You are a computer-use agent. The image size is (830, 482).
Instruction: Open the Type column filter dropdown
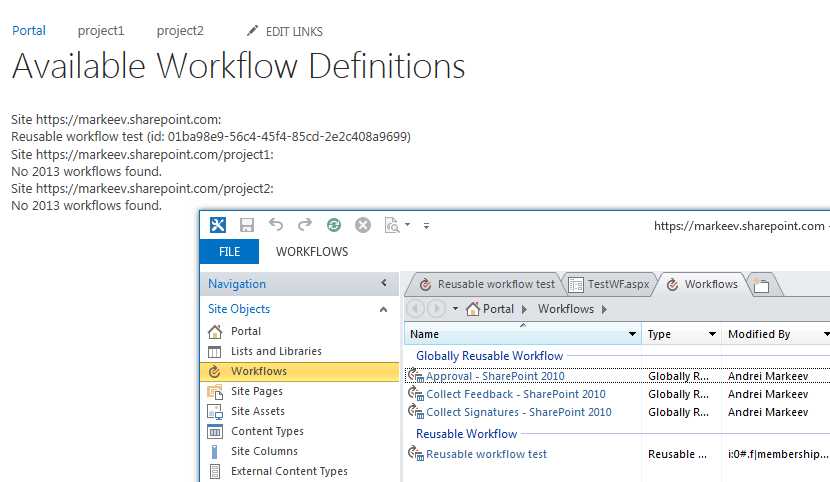(712, 334)
